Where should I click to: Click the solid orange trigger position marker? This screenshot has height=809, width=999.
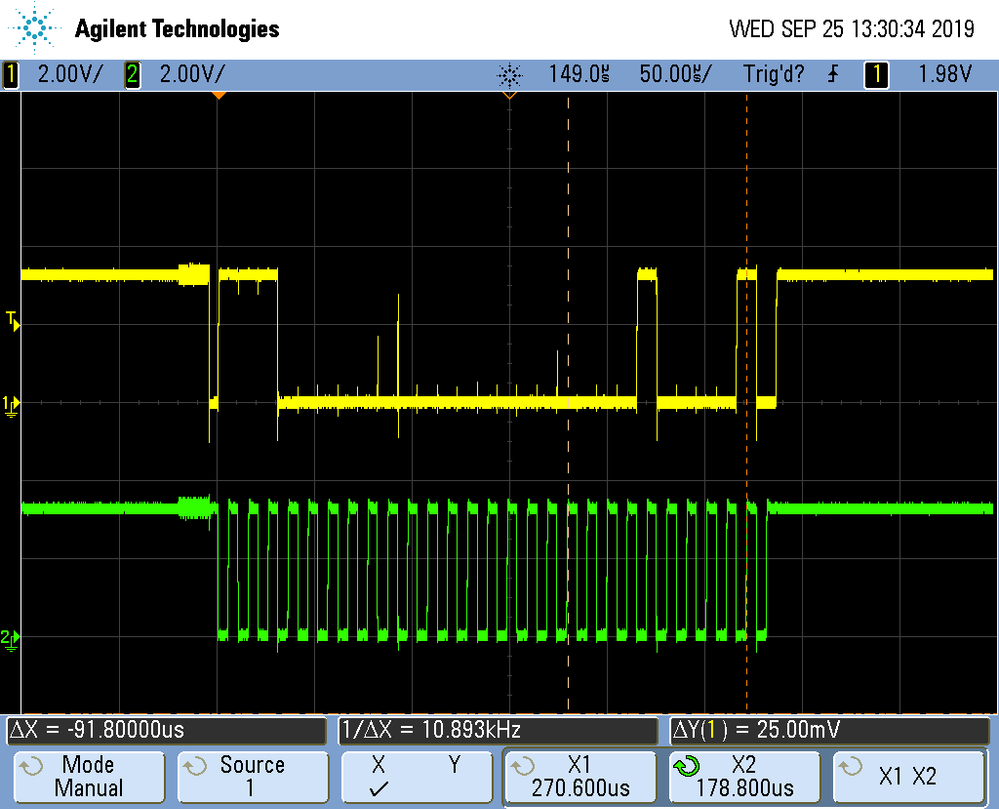219,96
